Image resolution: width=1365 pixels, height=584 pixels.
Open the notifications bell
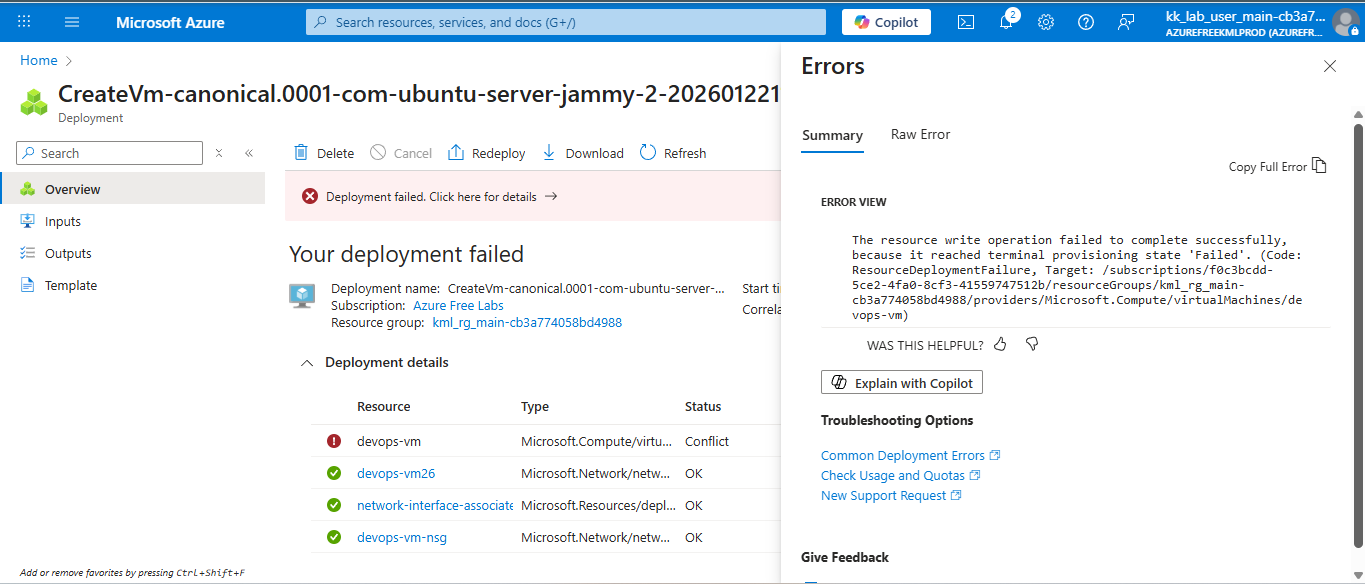click(x=1006, y=22)
